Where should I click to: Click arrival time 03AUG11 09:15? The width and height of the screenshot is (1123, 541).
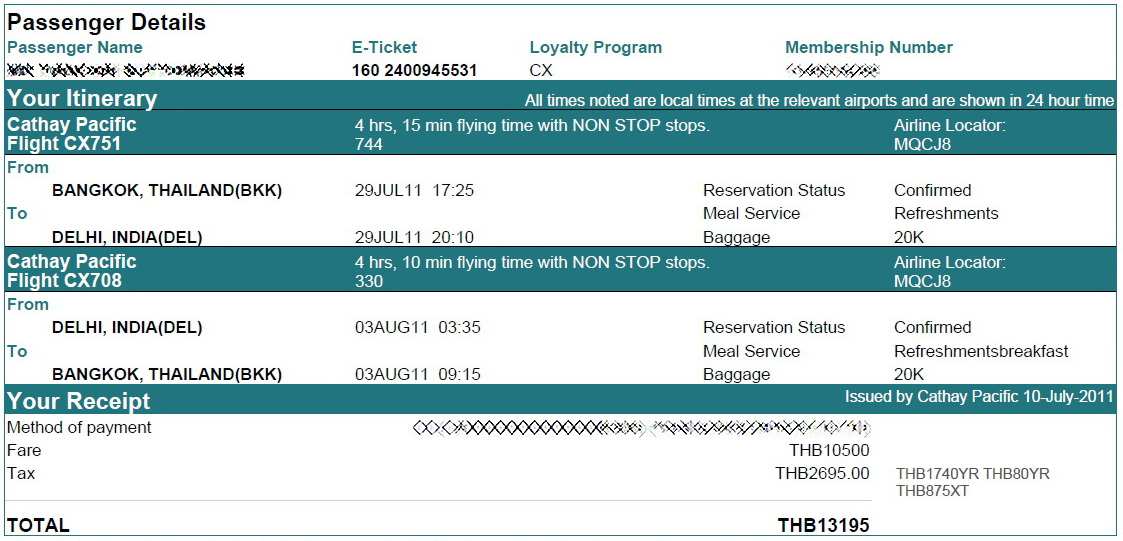418,374
